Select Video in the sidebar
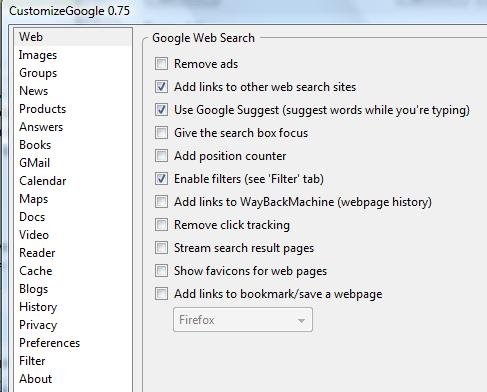487x392 pixels. pyautogui.click(x=73, y=235)
